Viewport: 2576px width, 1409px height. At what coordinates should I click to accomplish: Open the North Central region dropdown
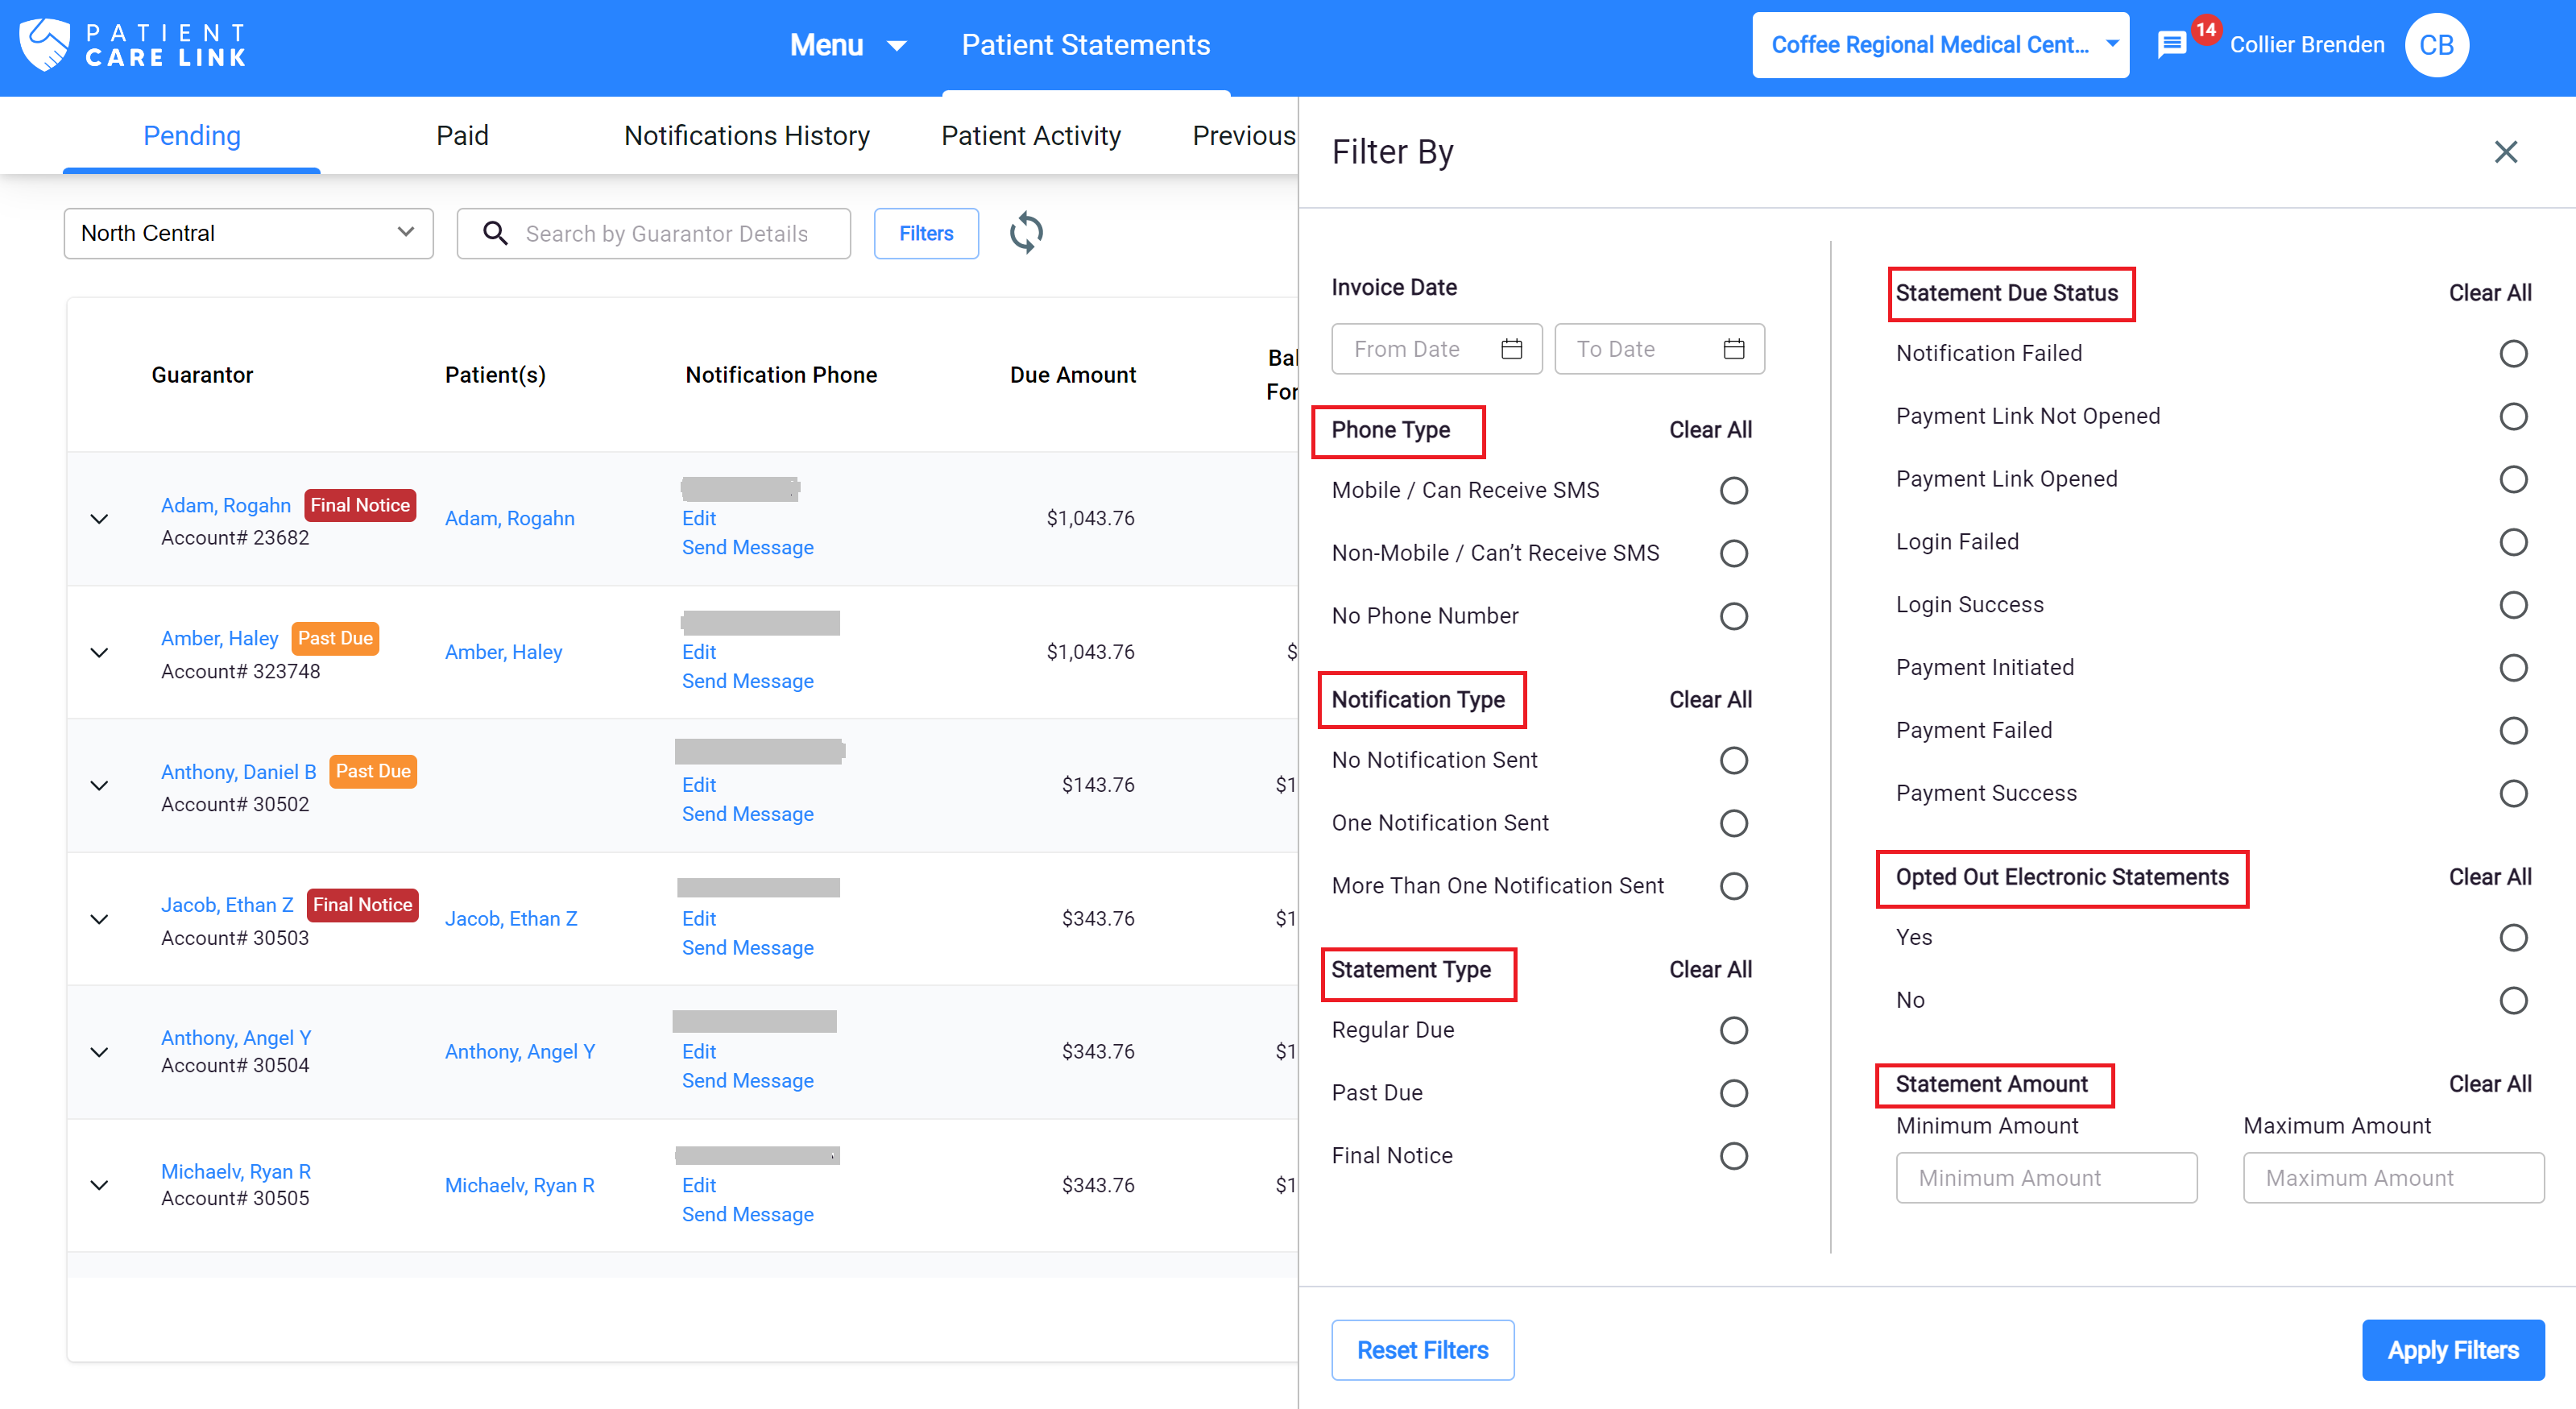pos(248,233)
